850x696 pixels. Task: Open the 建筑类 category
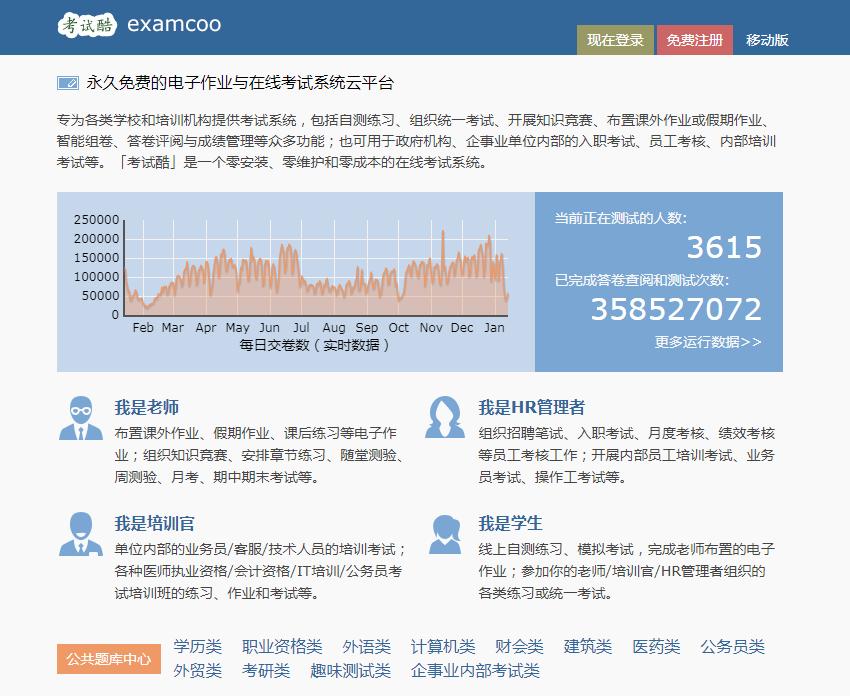point(588,646)
